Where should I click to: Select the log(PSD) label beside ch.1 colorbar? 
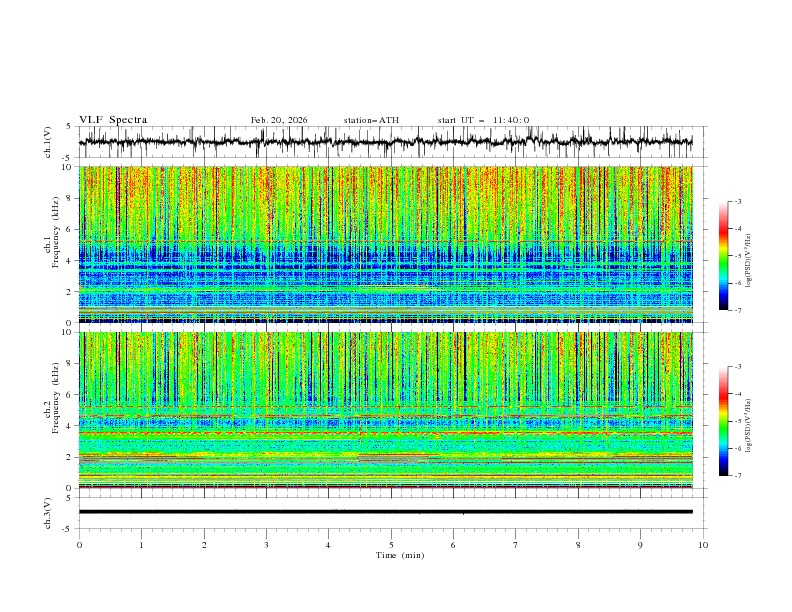(x=749, y=261)
